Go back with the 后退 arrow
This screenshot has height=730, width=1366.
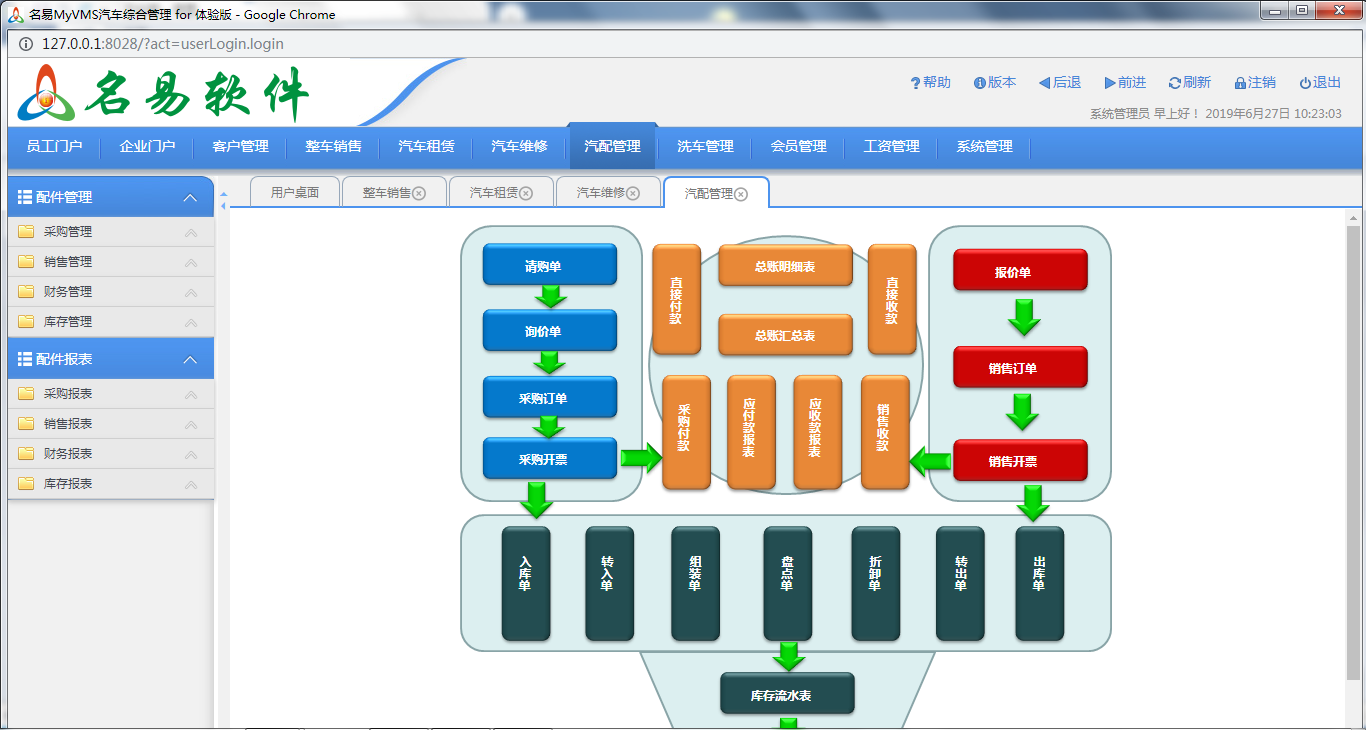[x=1044, y=83]
